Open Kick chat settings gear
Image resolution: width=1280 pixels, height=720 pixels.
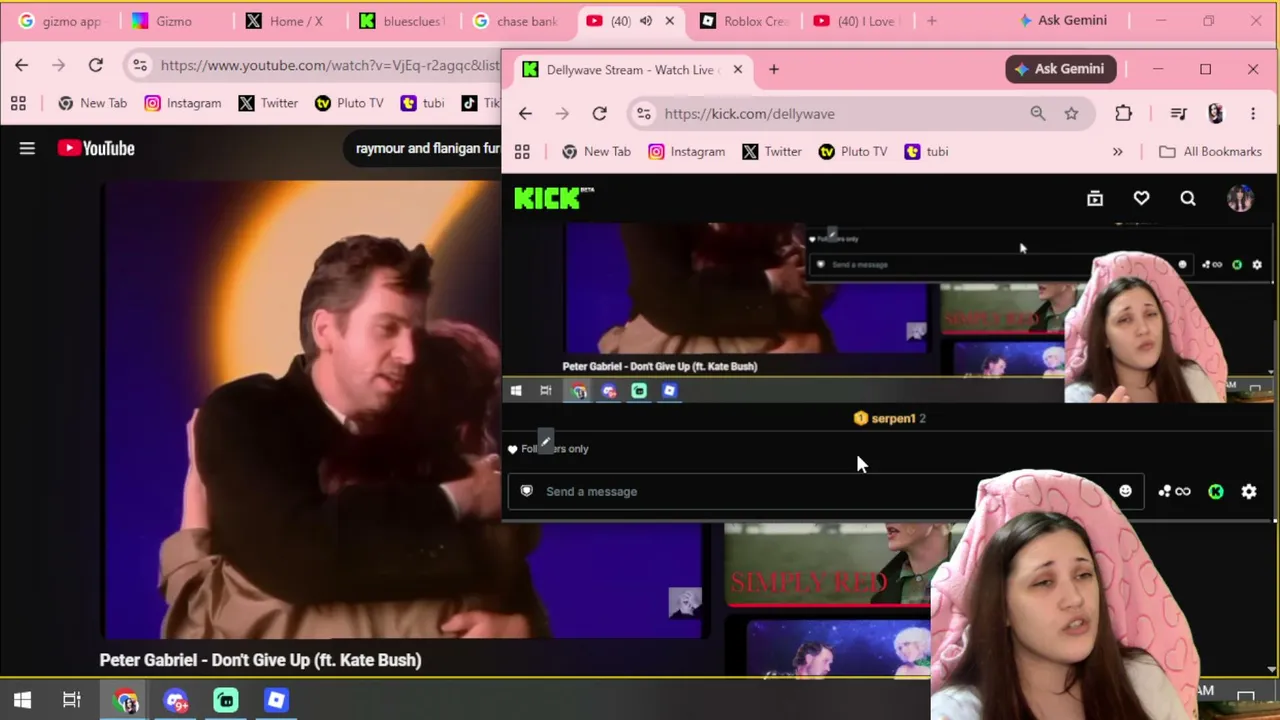pyautogui.click(x=1249, y=491)
